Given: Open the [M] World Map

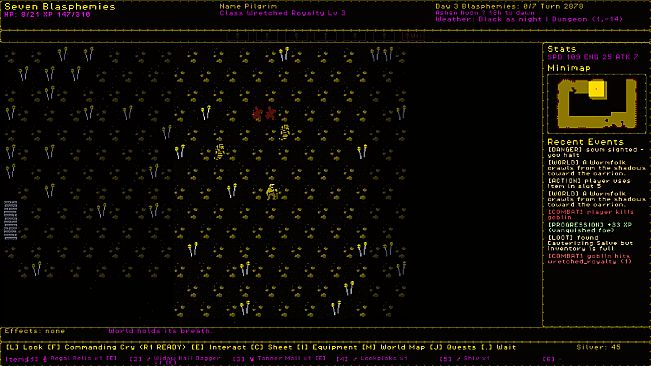Looking at the screenshot, I should pyautogui.click(x=393, y=347).
